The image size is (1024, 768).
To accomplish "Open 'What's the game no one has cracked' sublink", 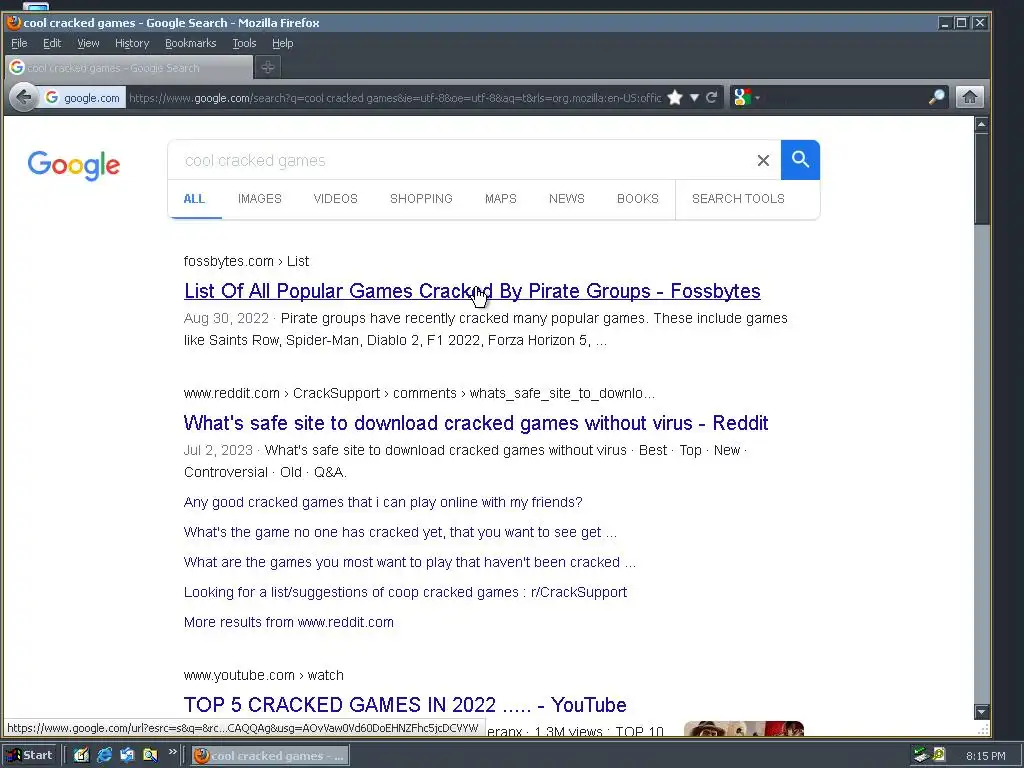I will (400, 532).
